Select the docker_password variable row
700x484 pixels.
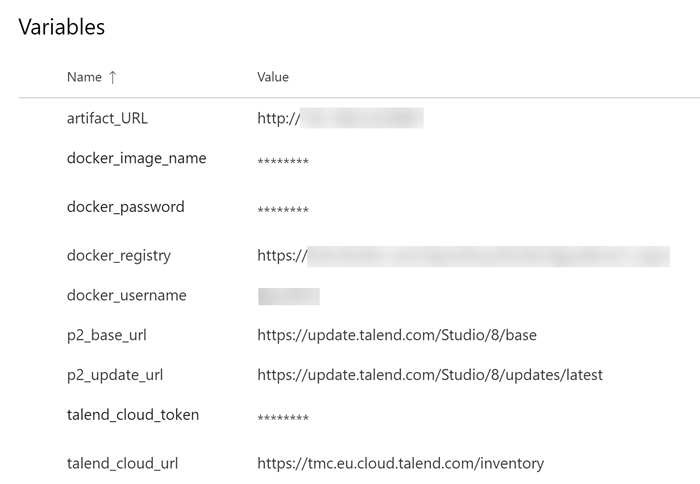tap(125, 207)
